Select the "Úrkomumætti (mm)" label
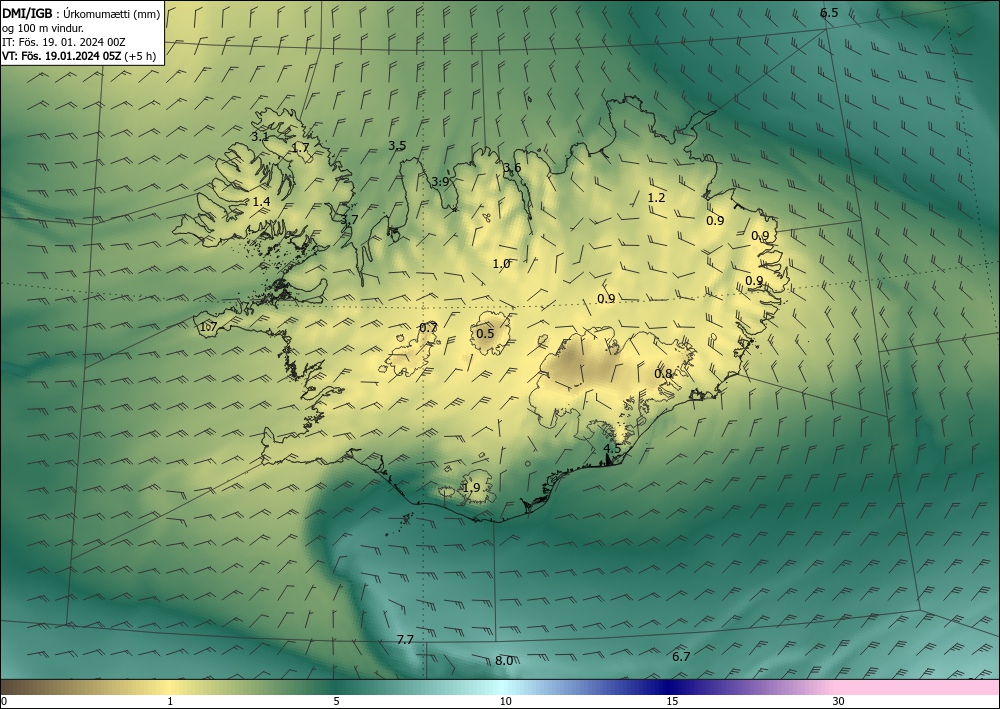Viewport: 1000px width, 709px height. pyautogui.click(x=112, y=14)
